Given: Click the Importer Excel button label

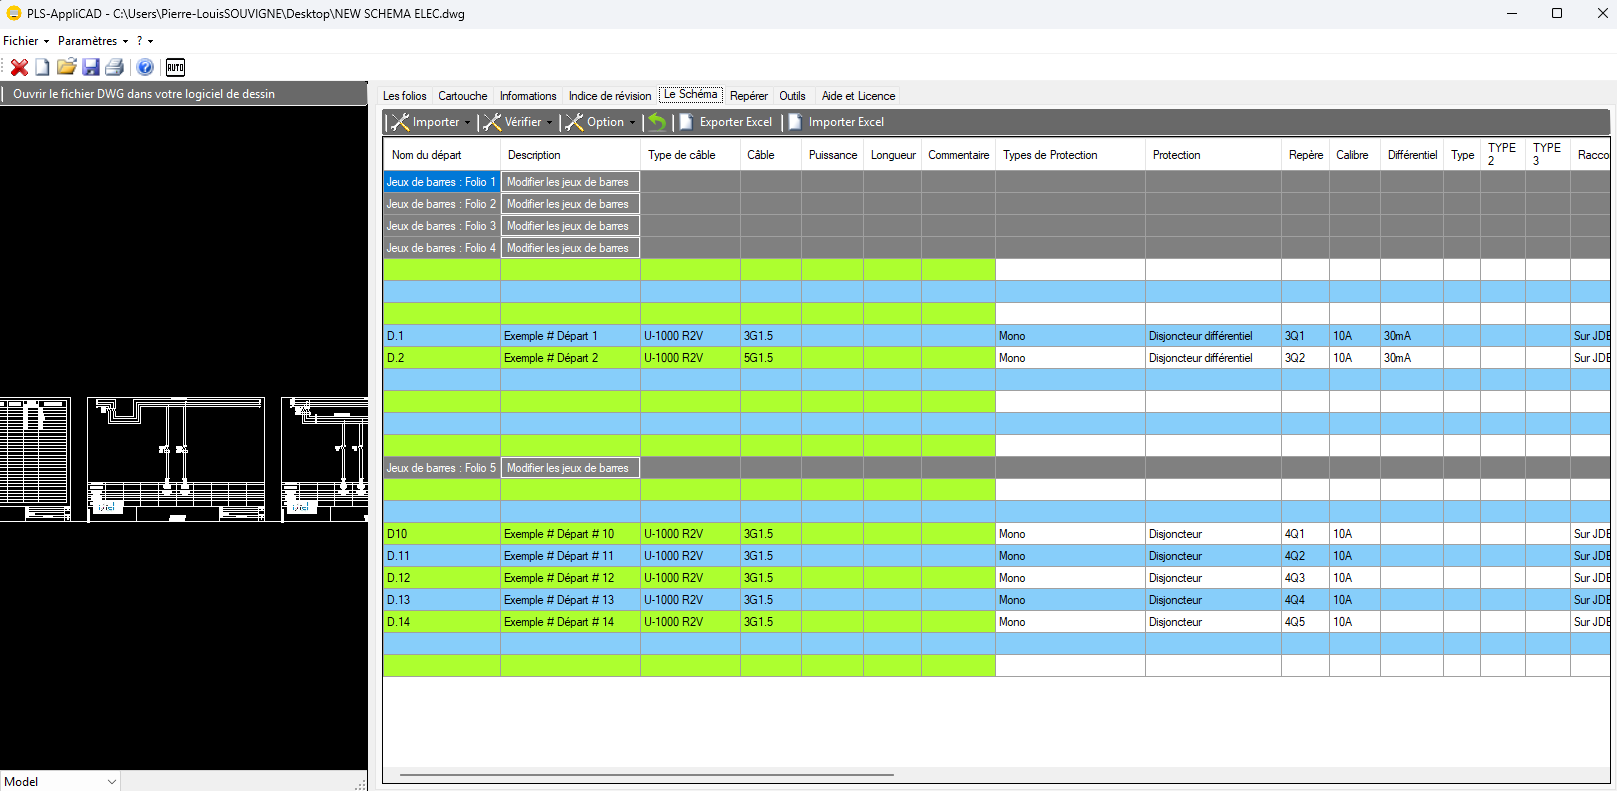Looking at the screenshot, I should pyautogui.click(x=846, y=122).
